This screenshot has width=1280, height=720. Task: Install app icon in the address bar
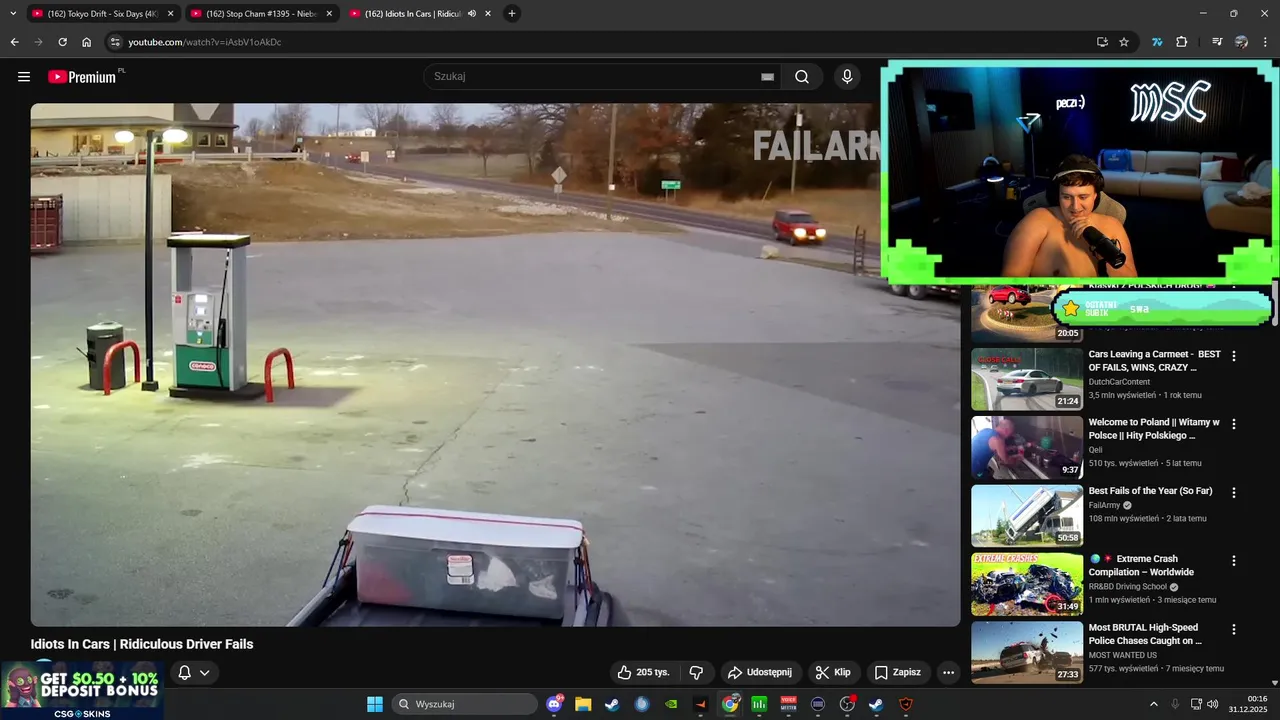pos(1102,42)
